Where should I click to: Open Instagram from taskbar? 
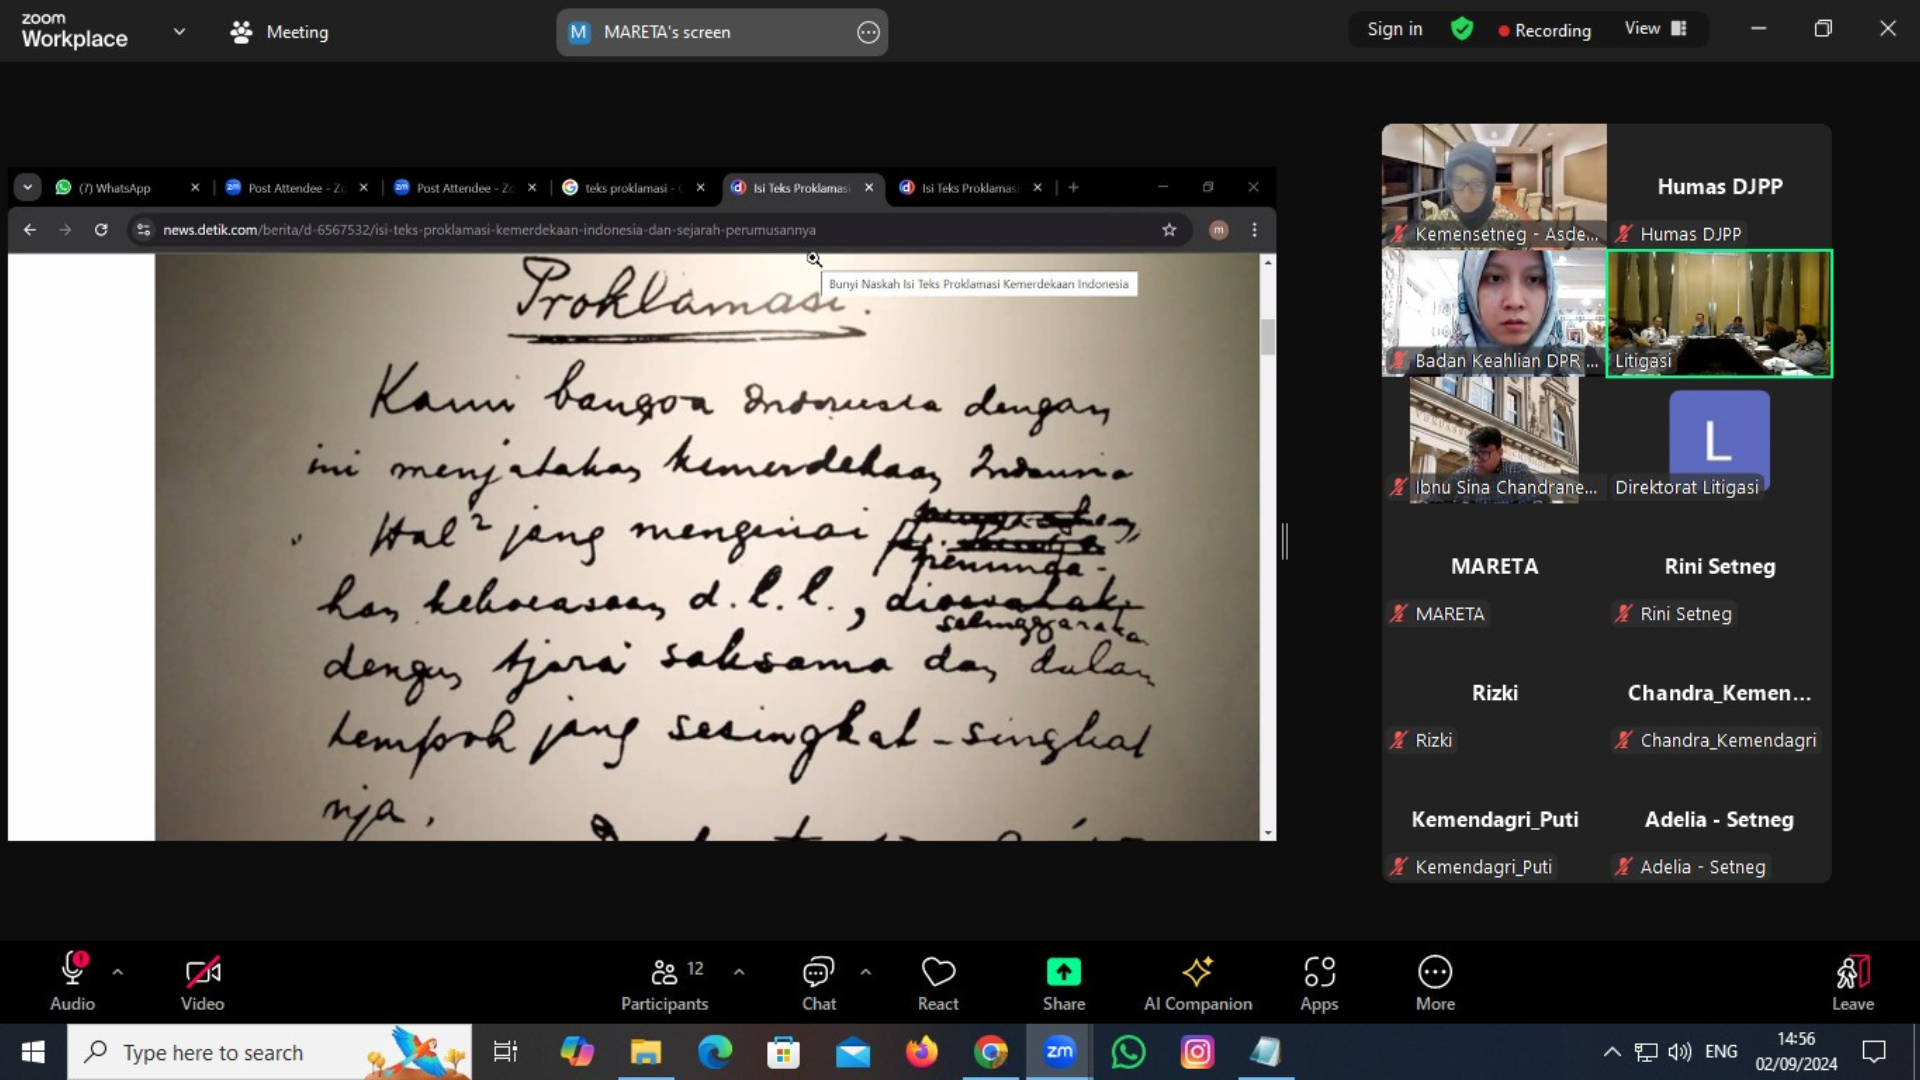tap(1197, 1052)
